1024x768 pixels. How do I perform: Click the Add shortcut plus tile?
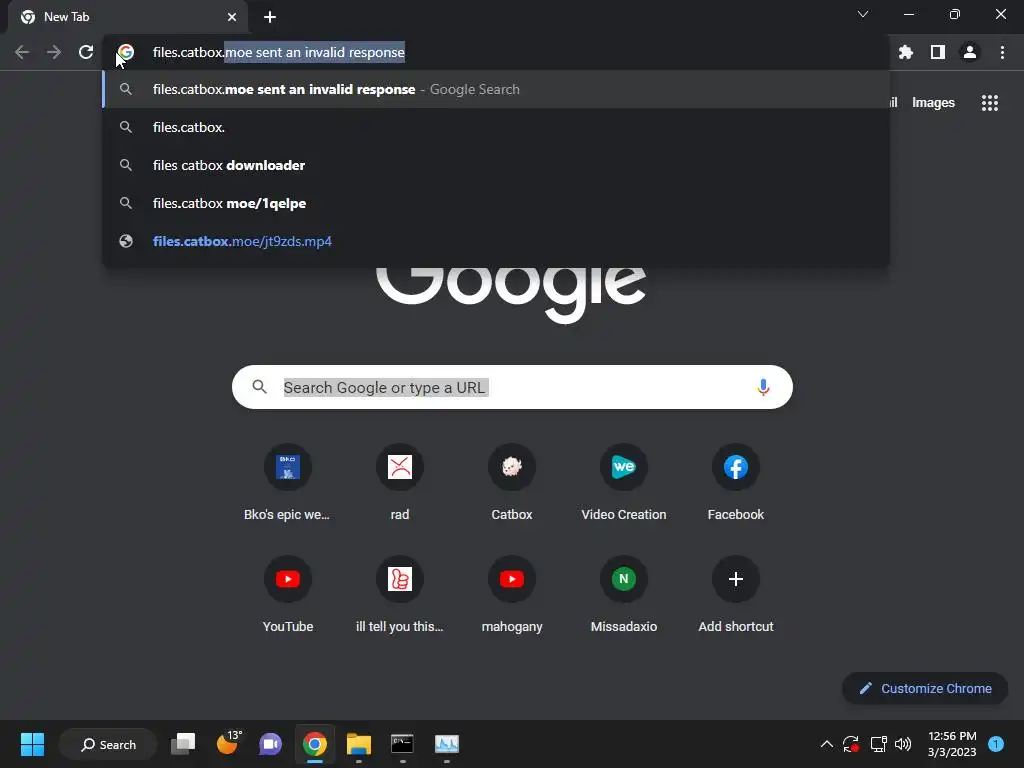736,595
